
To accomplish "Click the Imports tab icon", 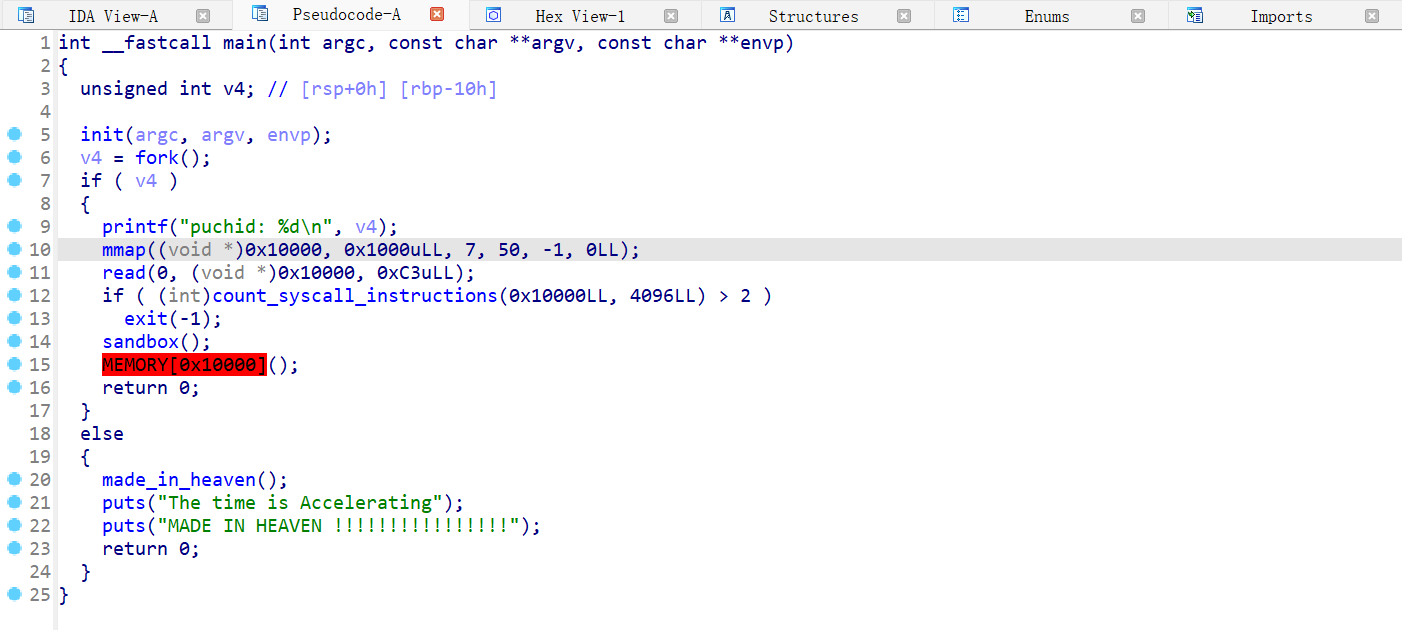I will pyautogui.click(x=1194, y=15).
